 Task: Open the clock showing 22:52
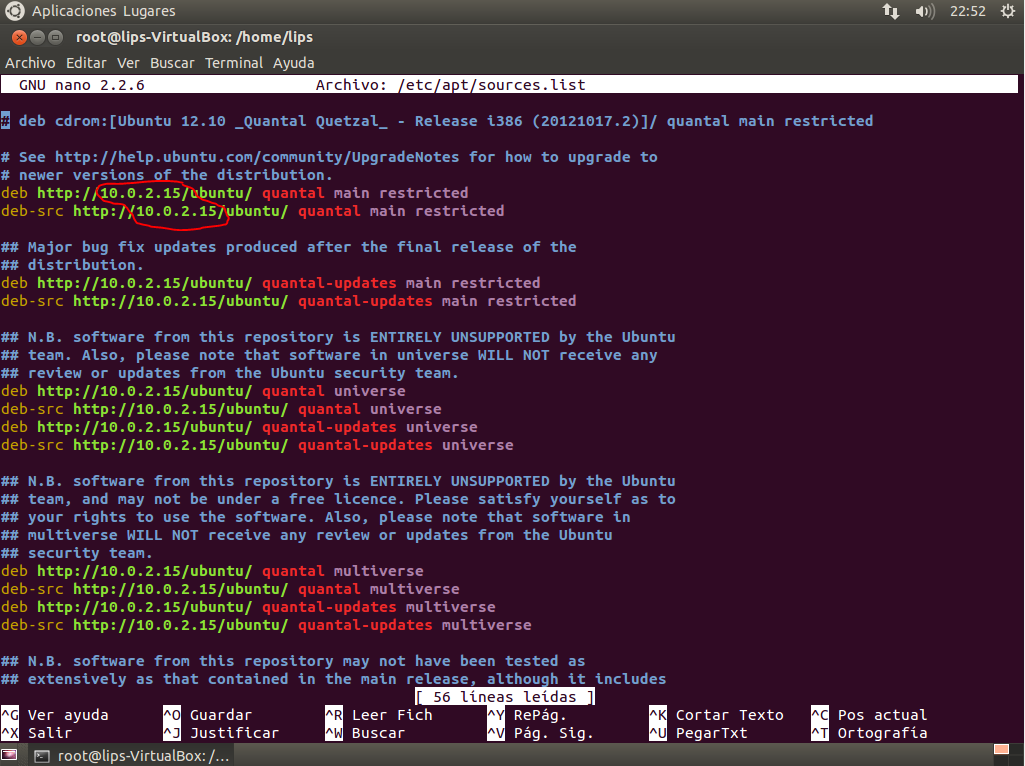(x=968, y=11)
